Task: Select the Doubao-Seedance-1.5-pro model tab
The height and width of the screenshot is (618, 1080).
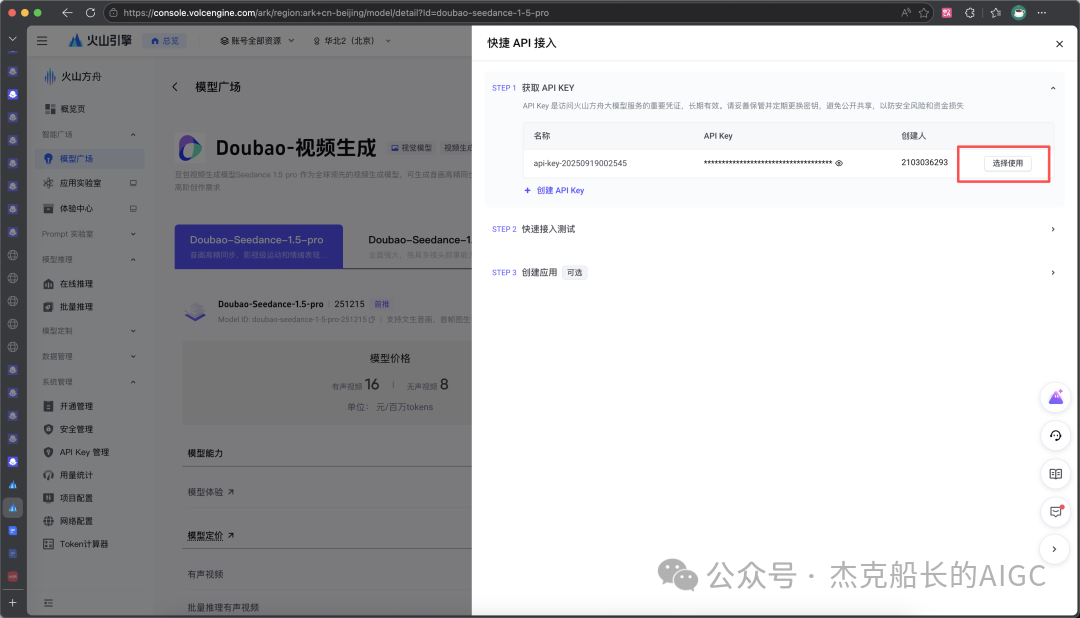Action: (x=258, y=246)
